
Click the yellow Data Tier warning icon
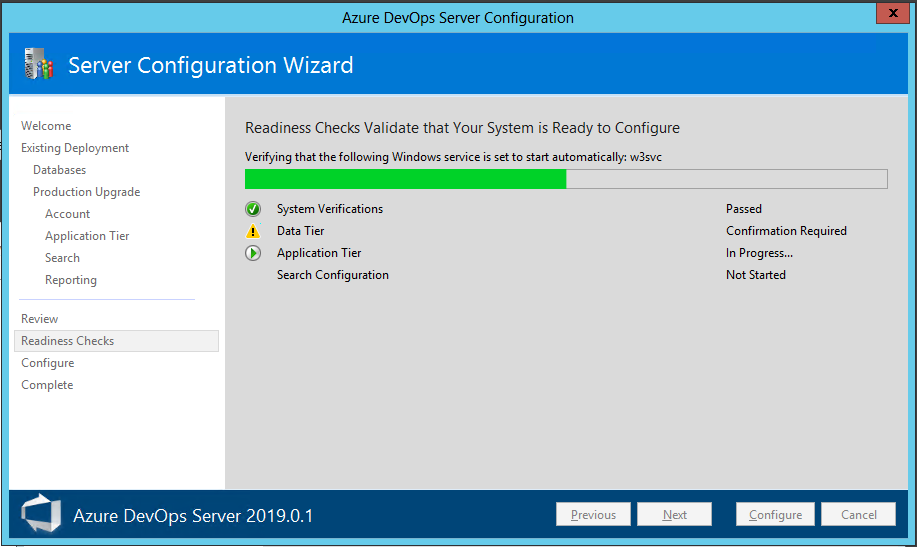click(253, 231)
